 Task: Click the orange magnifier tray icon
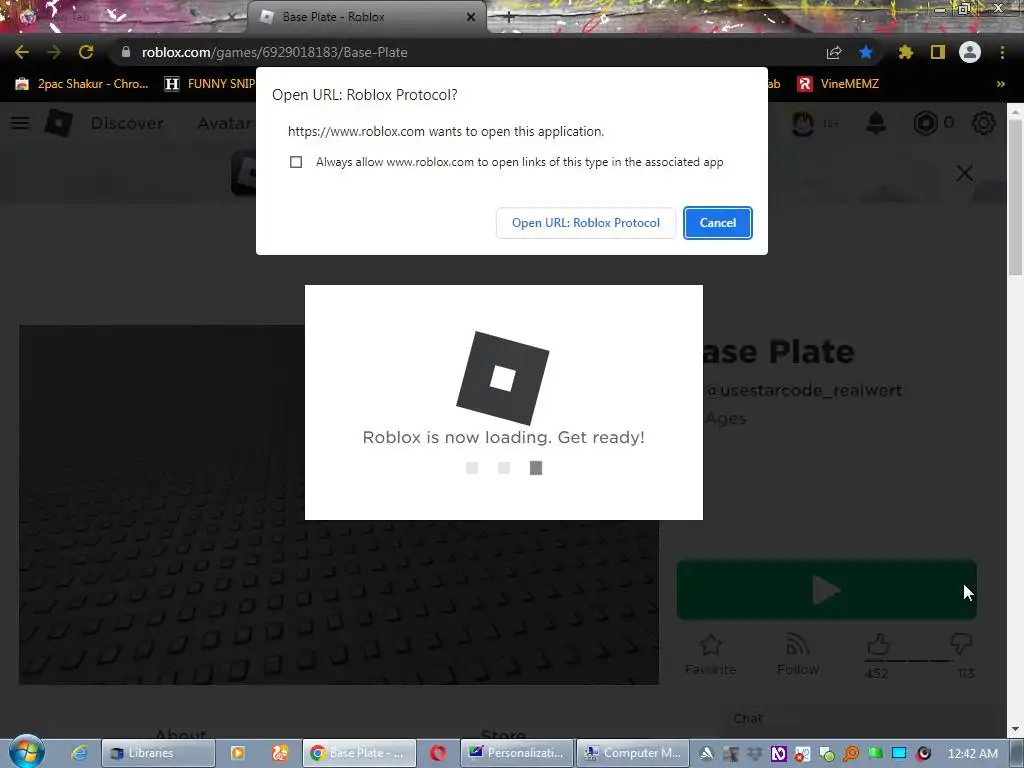tap(850, 754)
